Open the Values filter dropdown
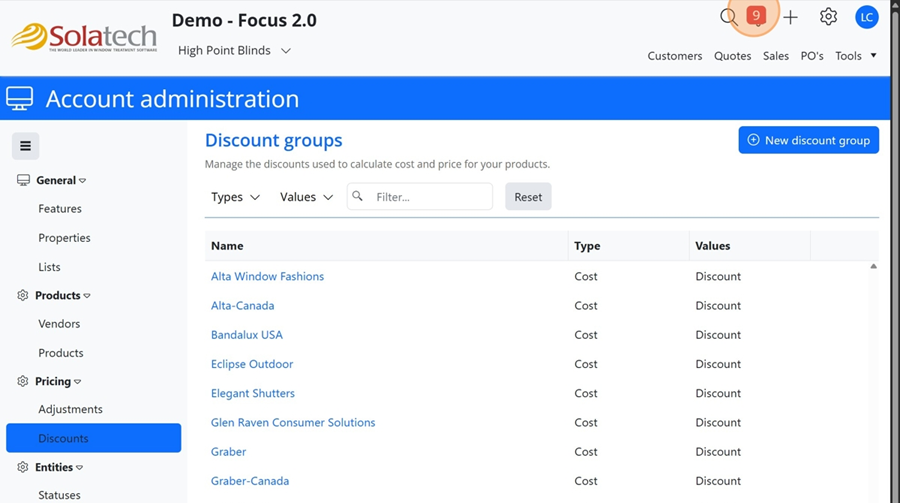This screenshot has height=503, width=900. [306, 197]
